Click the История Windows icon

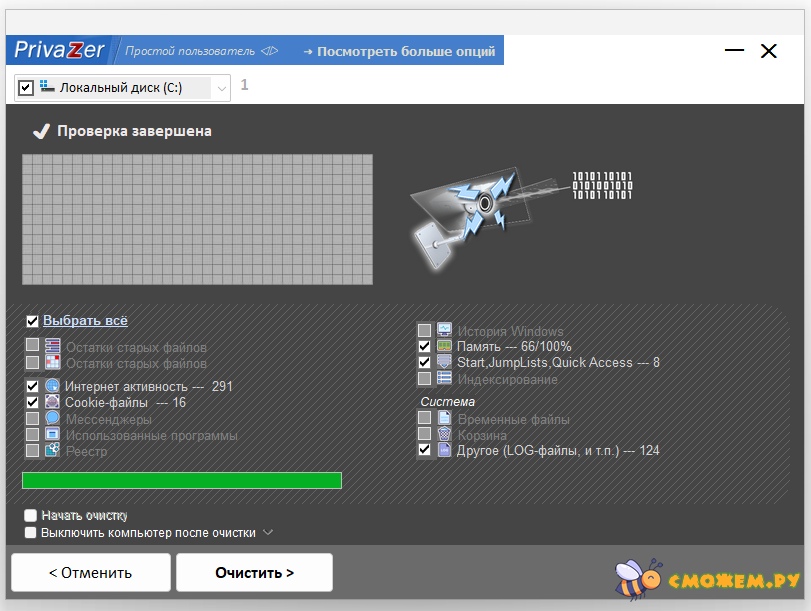coord(445,330)
